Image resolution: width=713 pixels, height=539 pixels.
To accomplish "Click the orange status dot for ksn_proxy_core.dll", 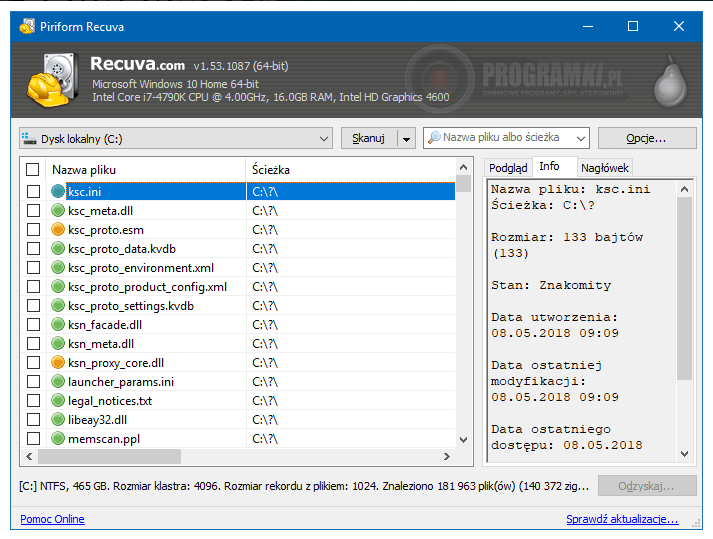I will point(58,363).
